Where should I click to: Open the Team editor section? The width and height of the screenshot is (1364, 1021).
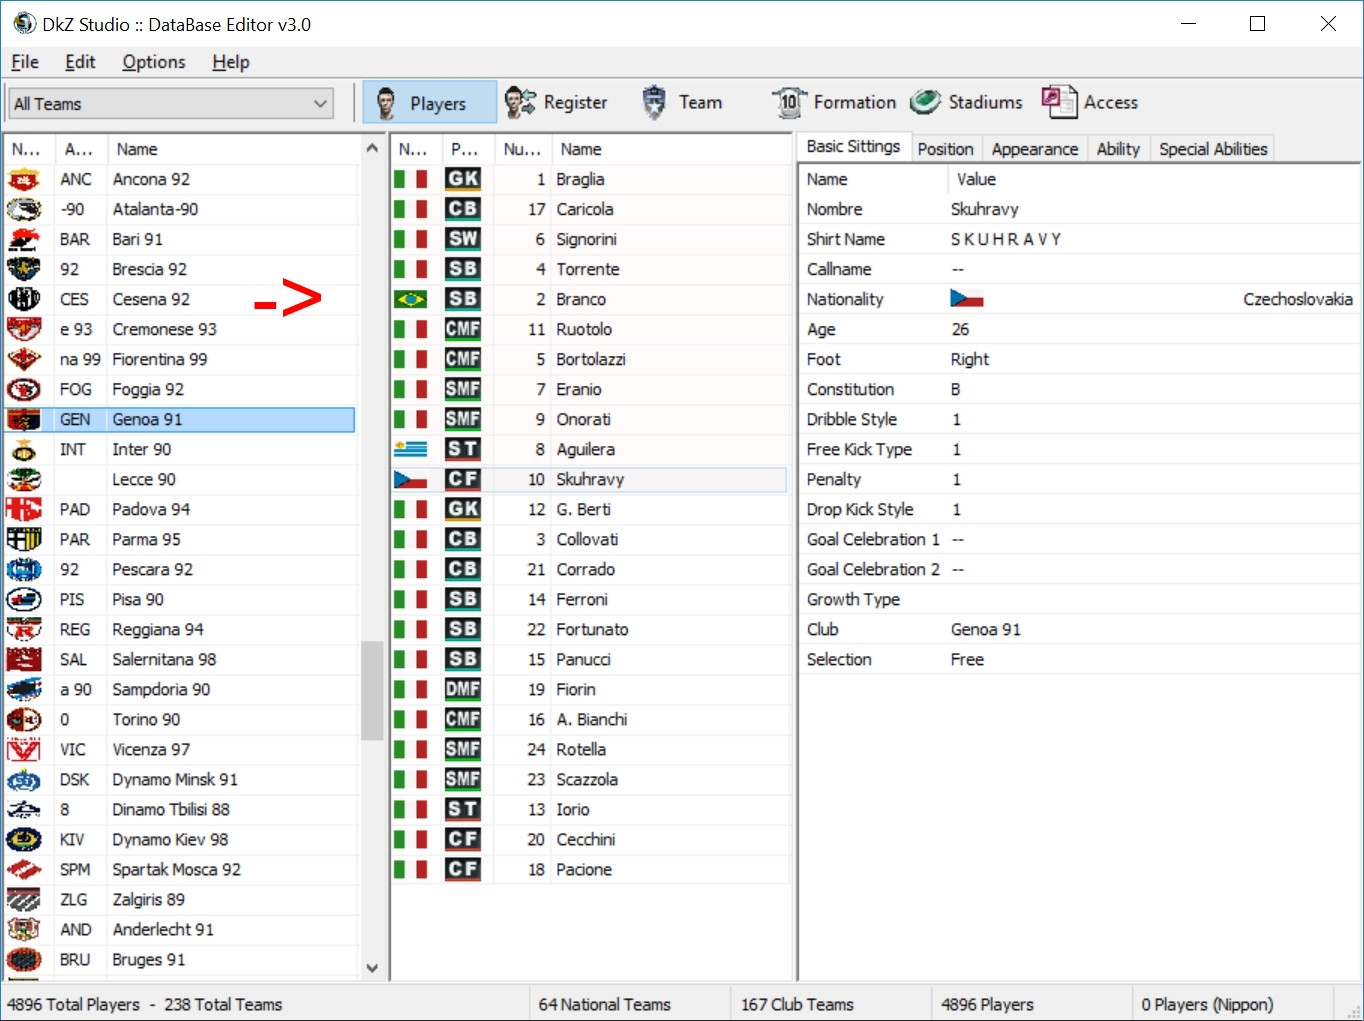point(681,102)
